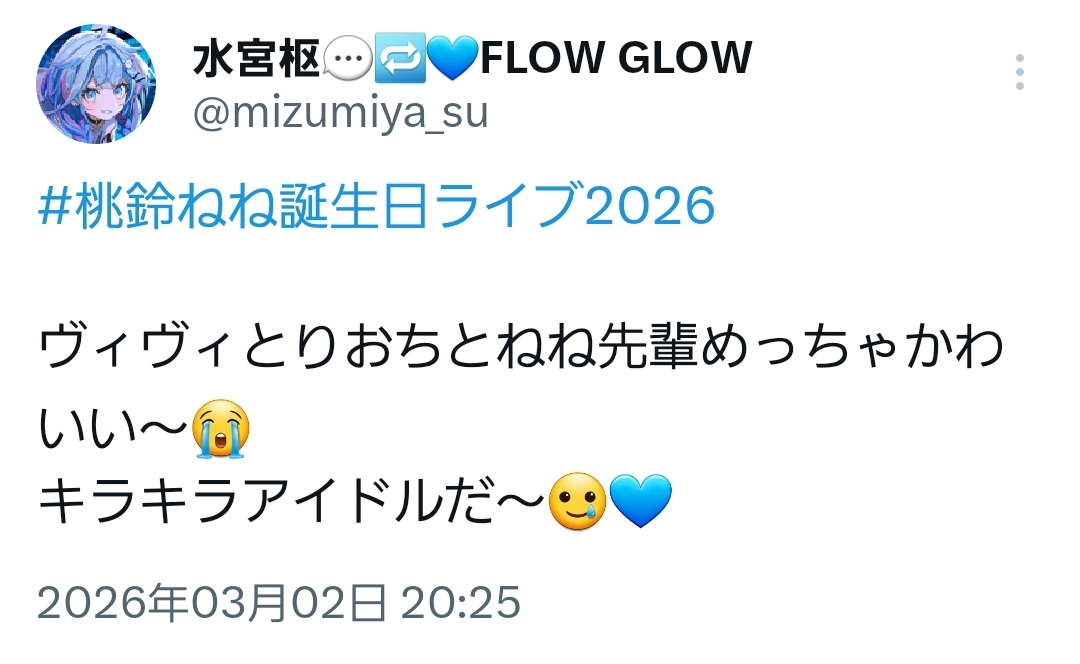Open the hashtag #桃鈴ねね誕生日ライブ2026
The width and height of the screenshot is (1080, 664).
coord(377,206)
